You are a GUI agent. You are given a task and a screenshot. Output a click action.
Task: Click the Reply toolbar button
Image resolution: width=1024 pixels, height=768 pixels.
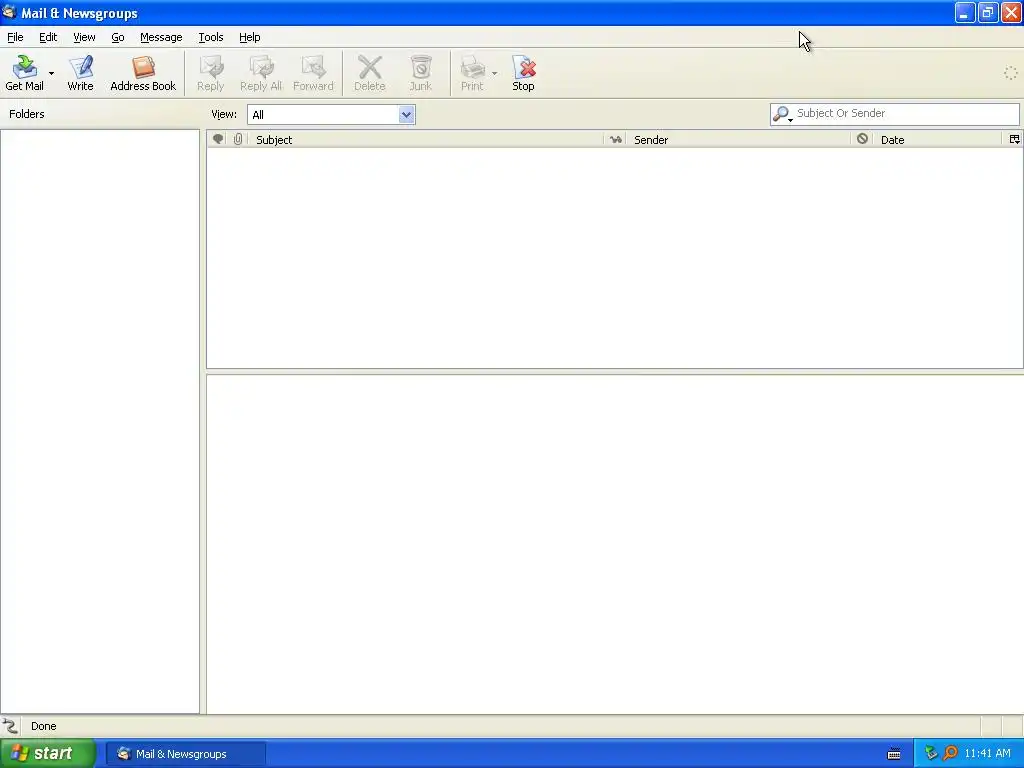click(x=210, y=72)
